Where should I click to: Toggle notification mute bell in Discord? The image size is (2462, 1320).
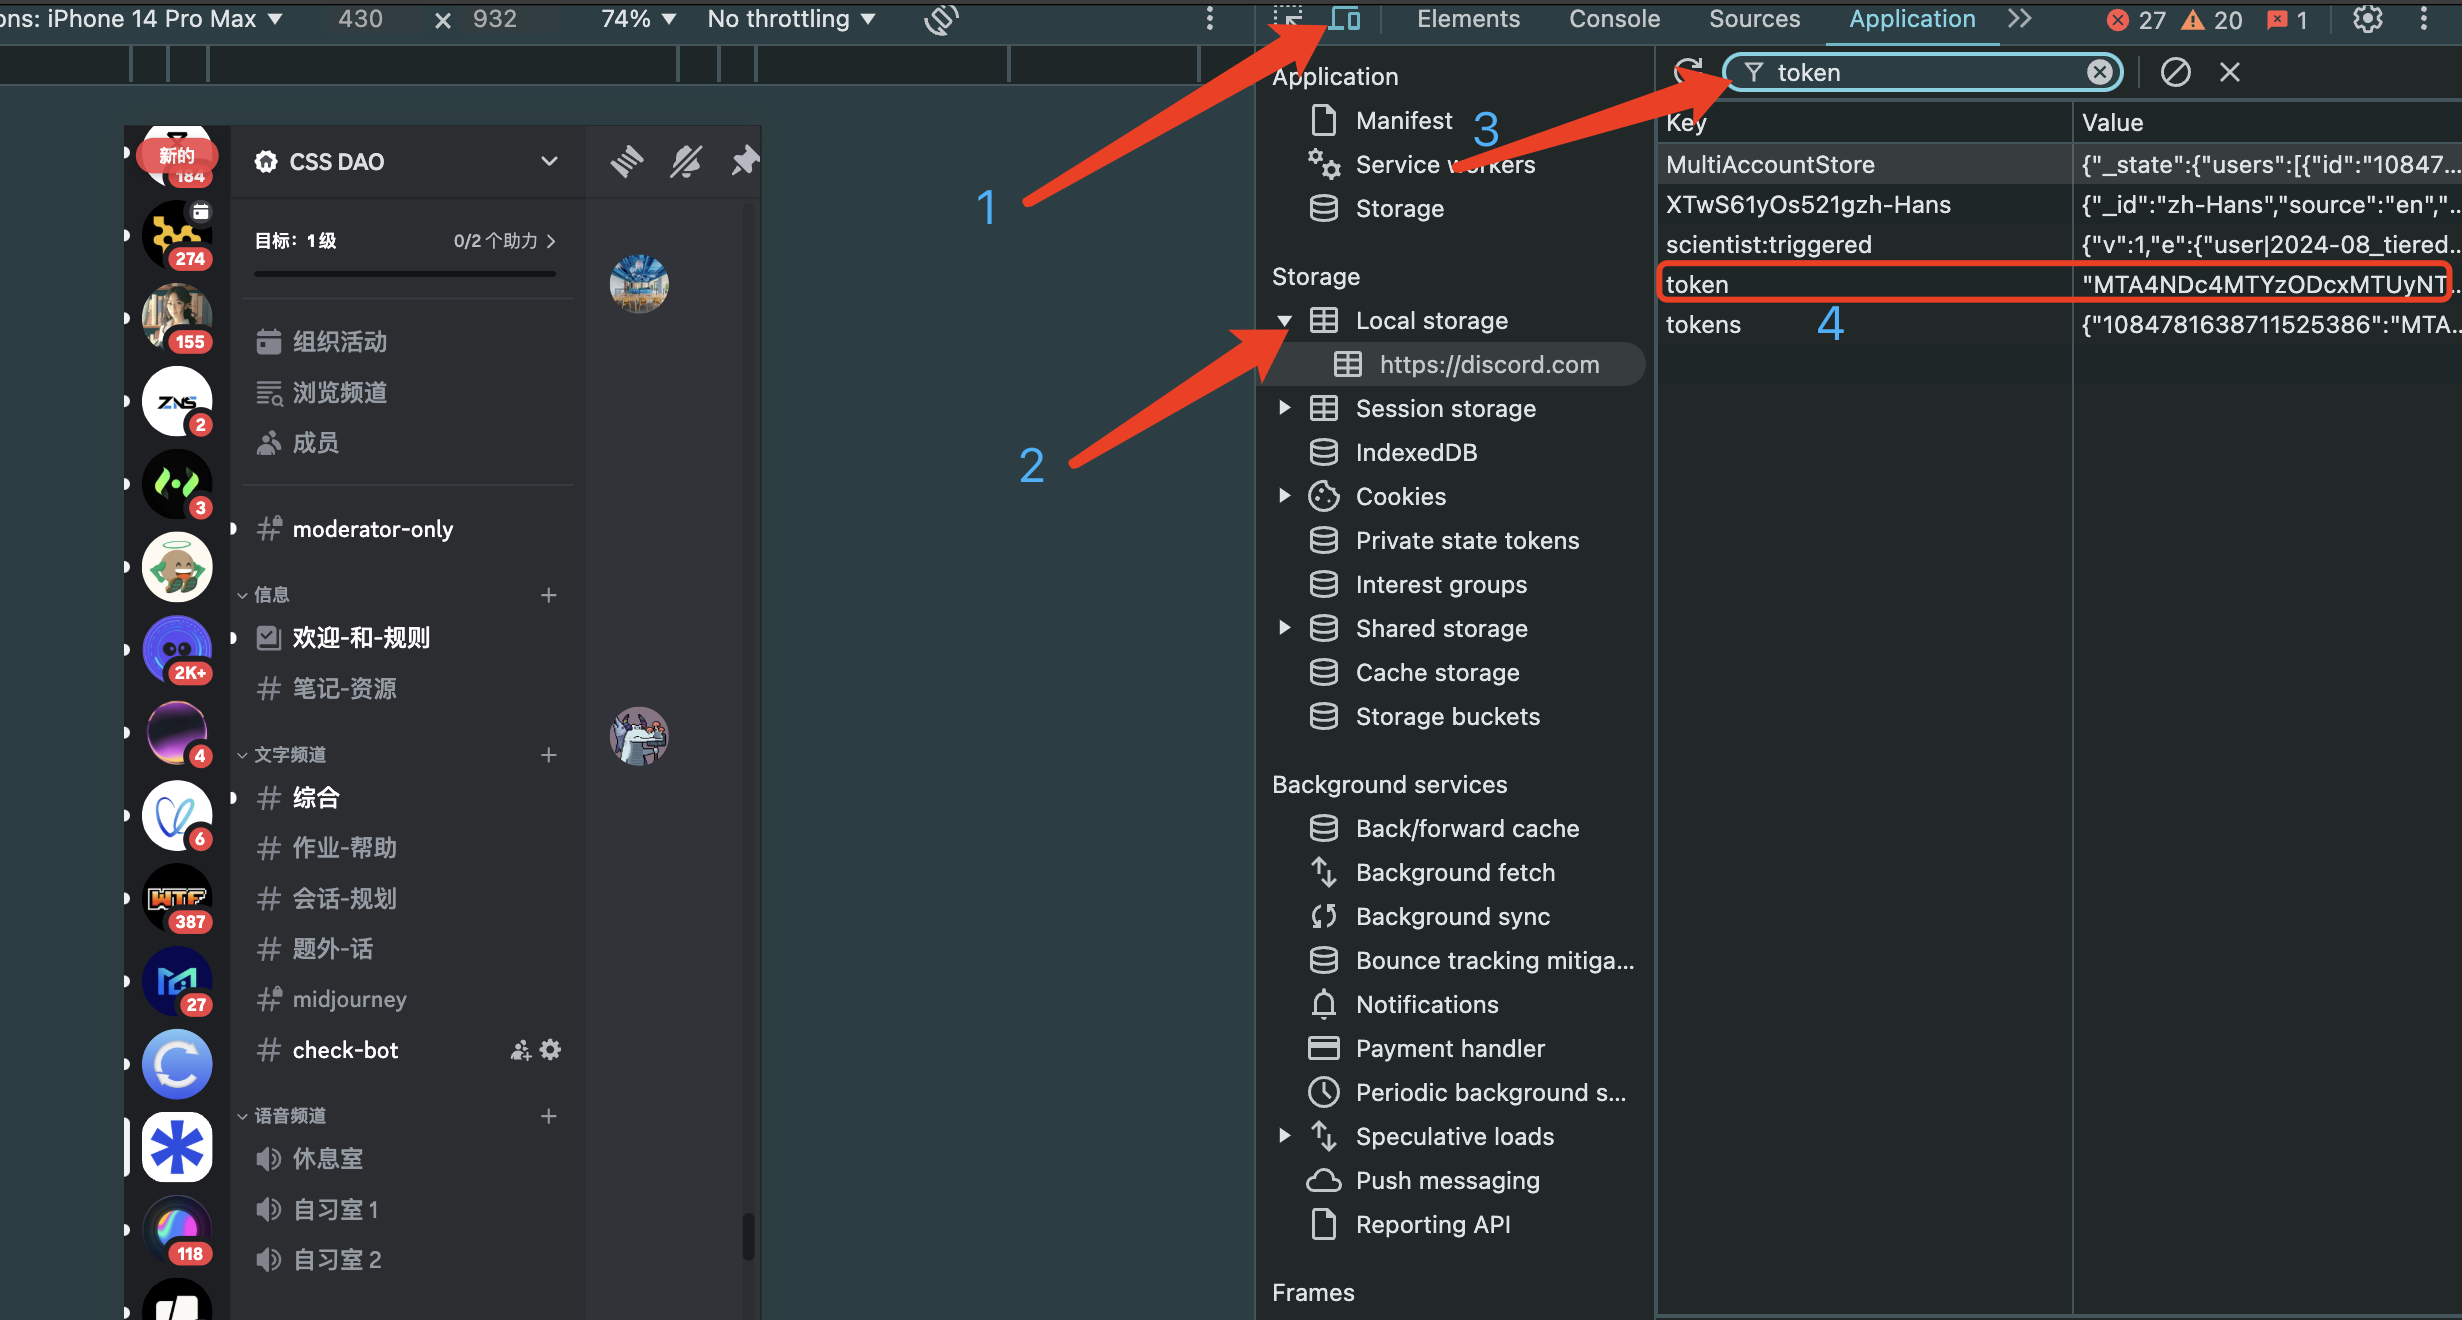686,161
